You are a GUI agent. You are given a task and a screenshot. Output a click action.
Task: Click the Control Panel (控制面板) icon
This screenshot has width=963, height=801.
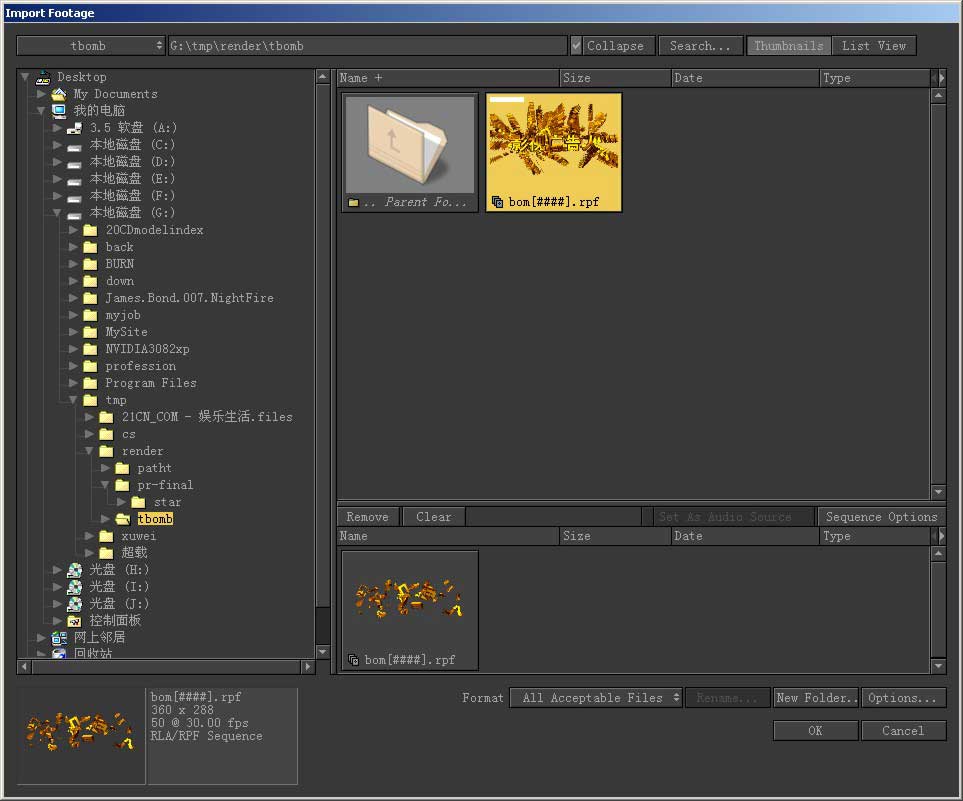point(74,620)
